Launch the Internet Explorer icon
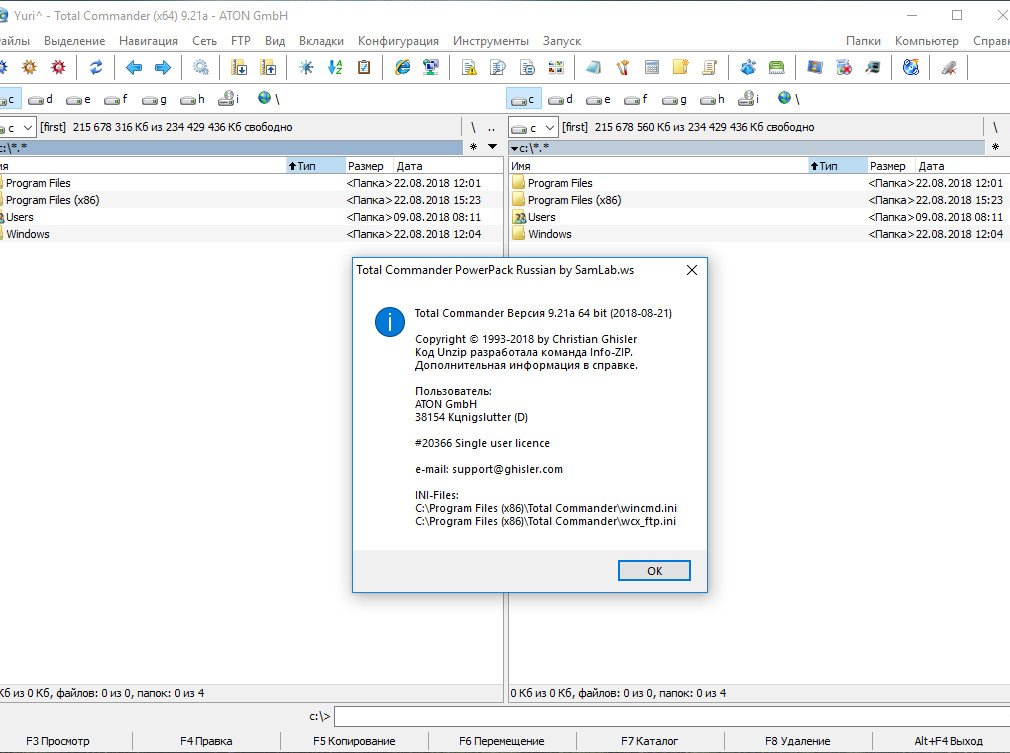 (x=403, y=67)
